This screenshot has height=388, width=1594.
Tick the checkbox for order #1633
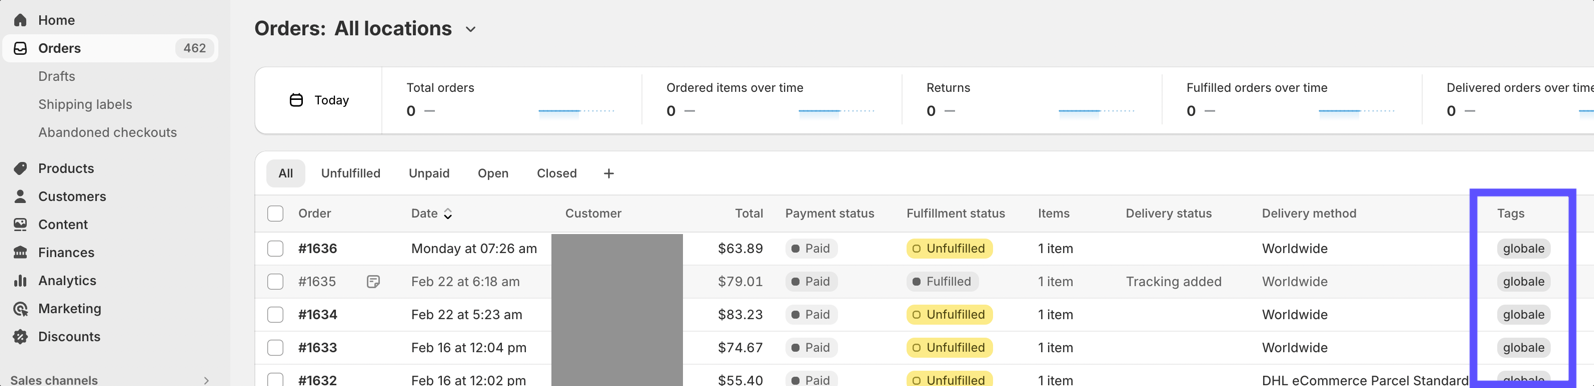pos(275,347)
